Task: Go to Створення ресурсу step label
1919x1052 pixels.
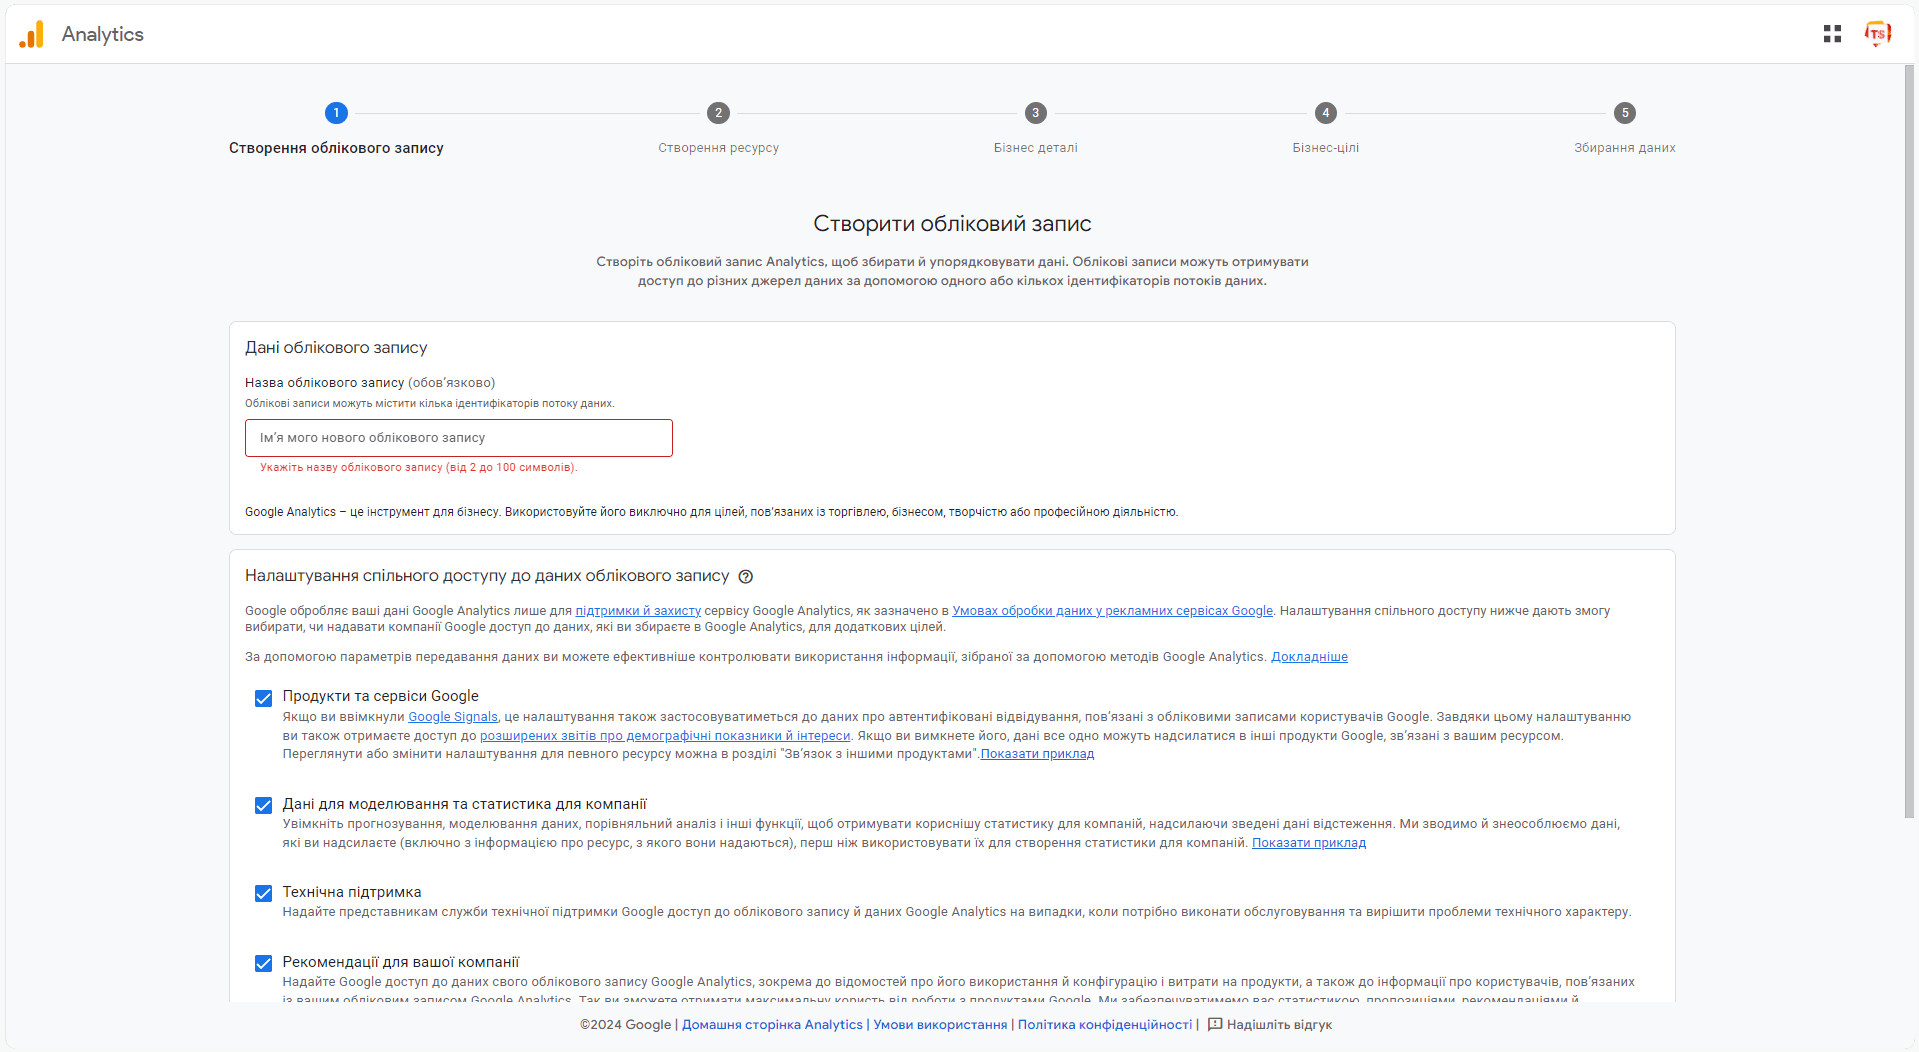Action: tap(718, 148)
